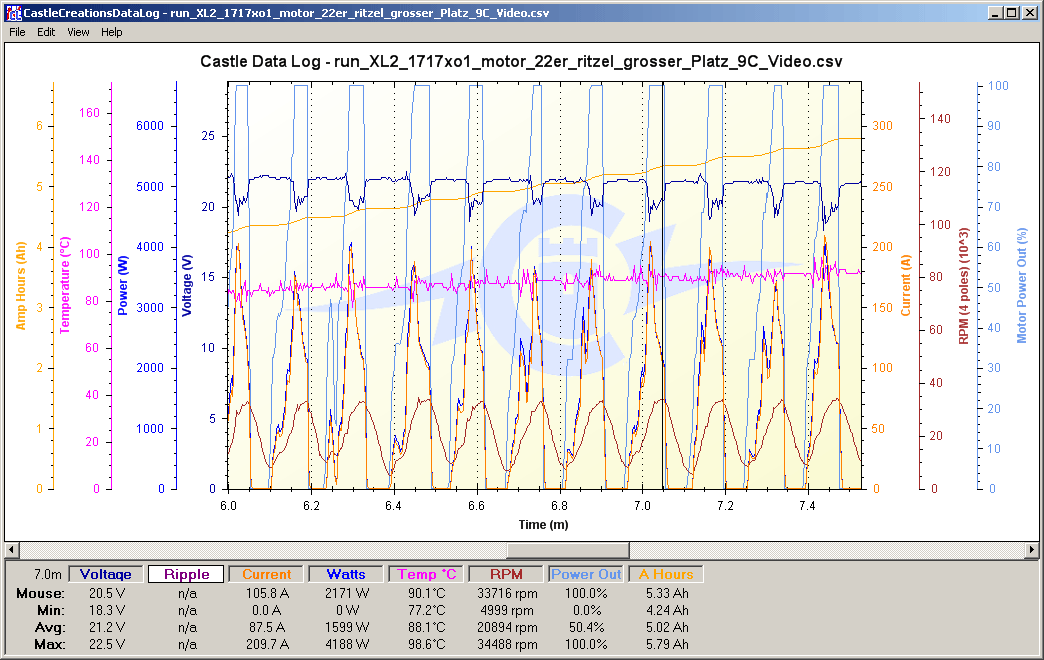Click the Voltage (V) axis label
Image resolution: width=1044 pixels, height=660 pixels.
click(x=186, y=286)
